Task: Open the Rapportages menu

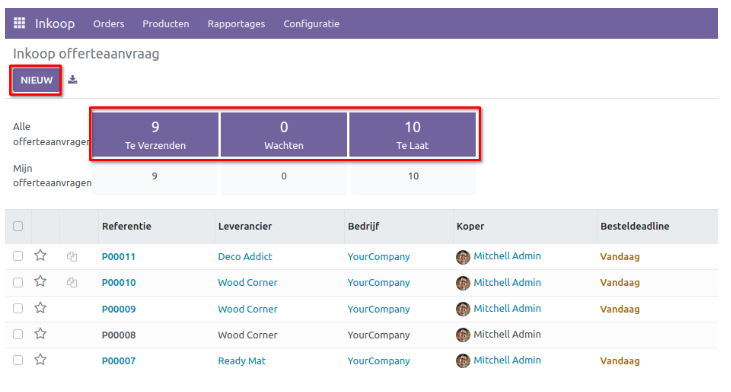Action: (236, 24)
